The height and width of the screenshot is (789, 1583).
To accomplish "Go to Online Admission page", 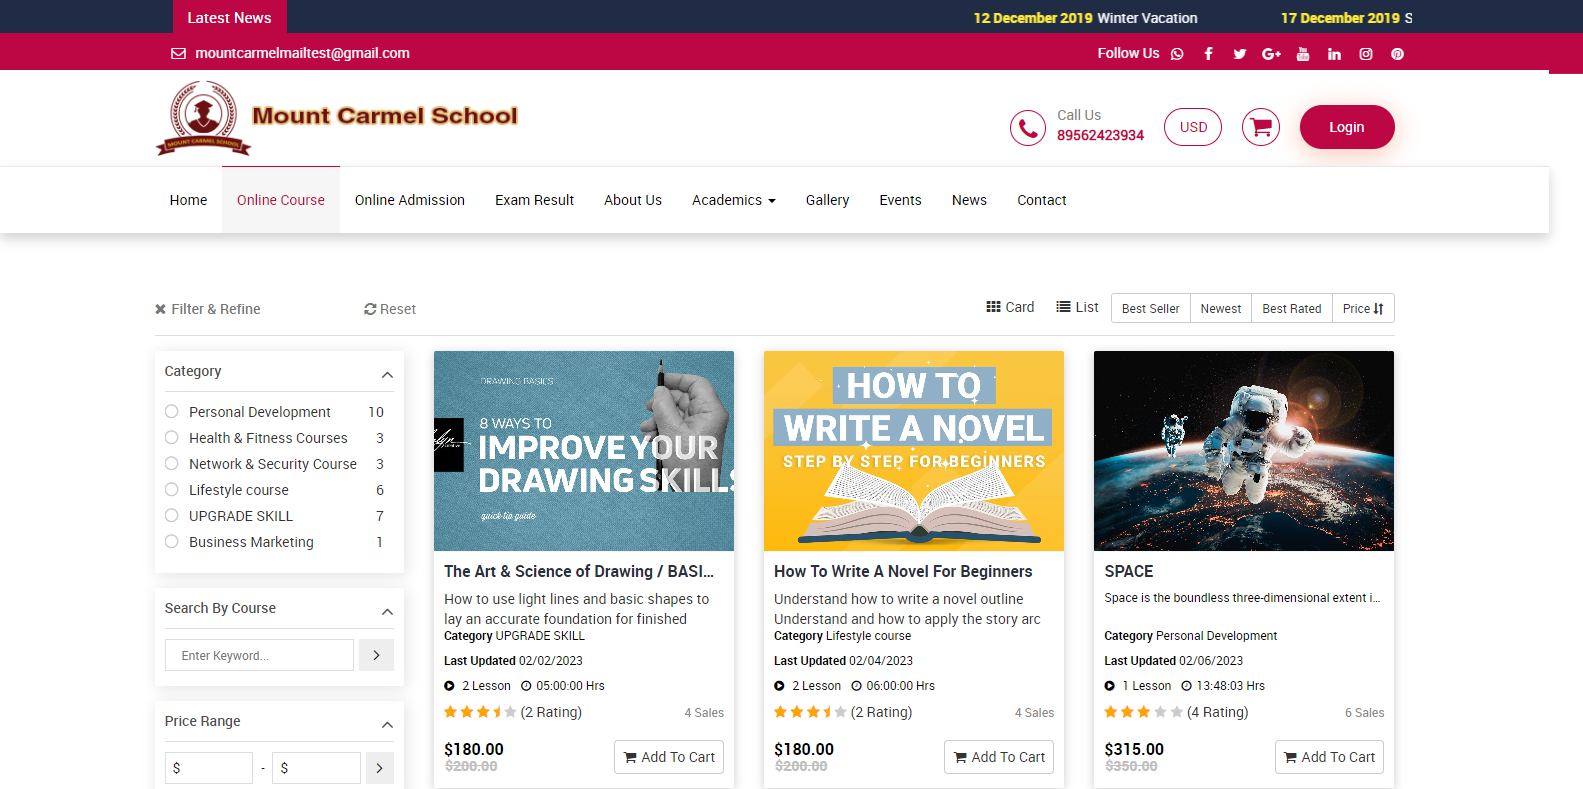I will pos(409,200).
